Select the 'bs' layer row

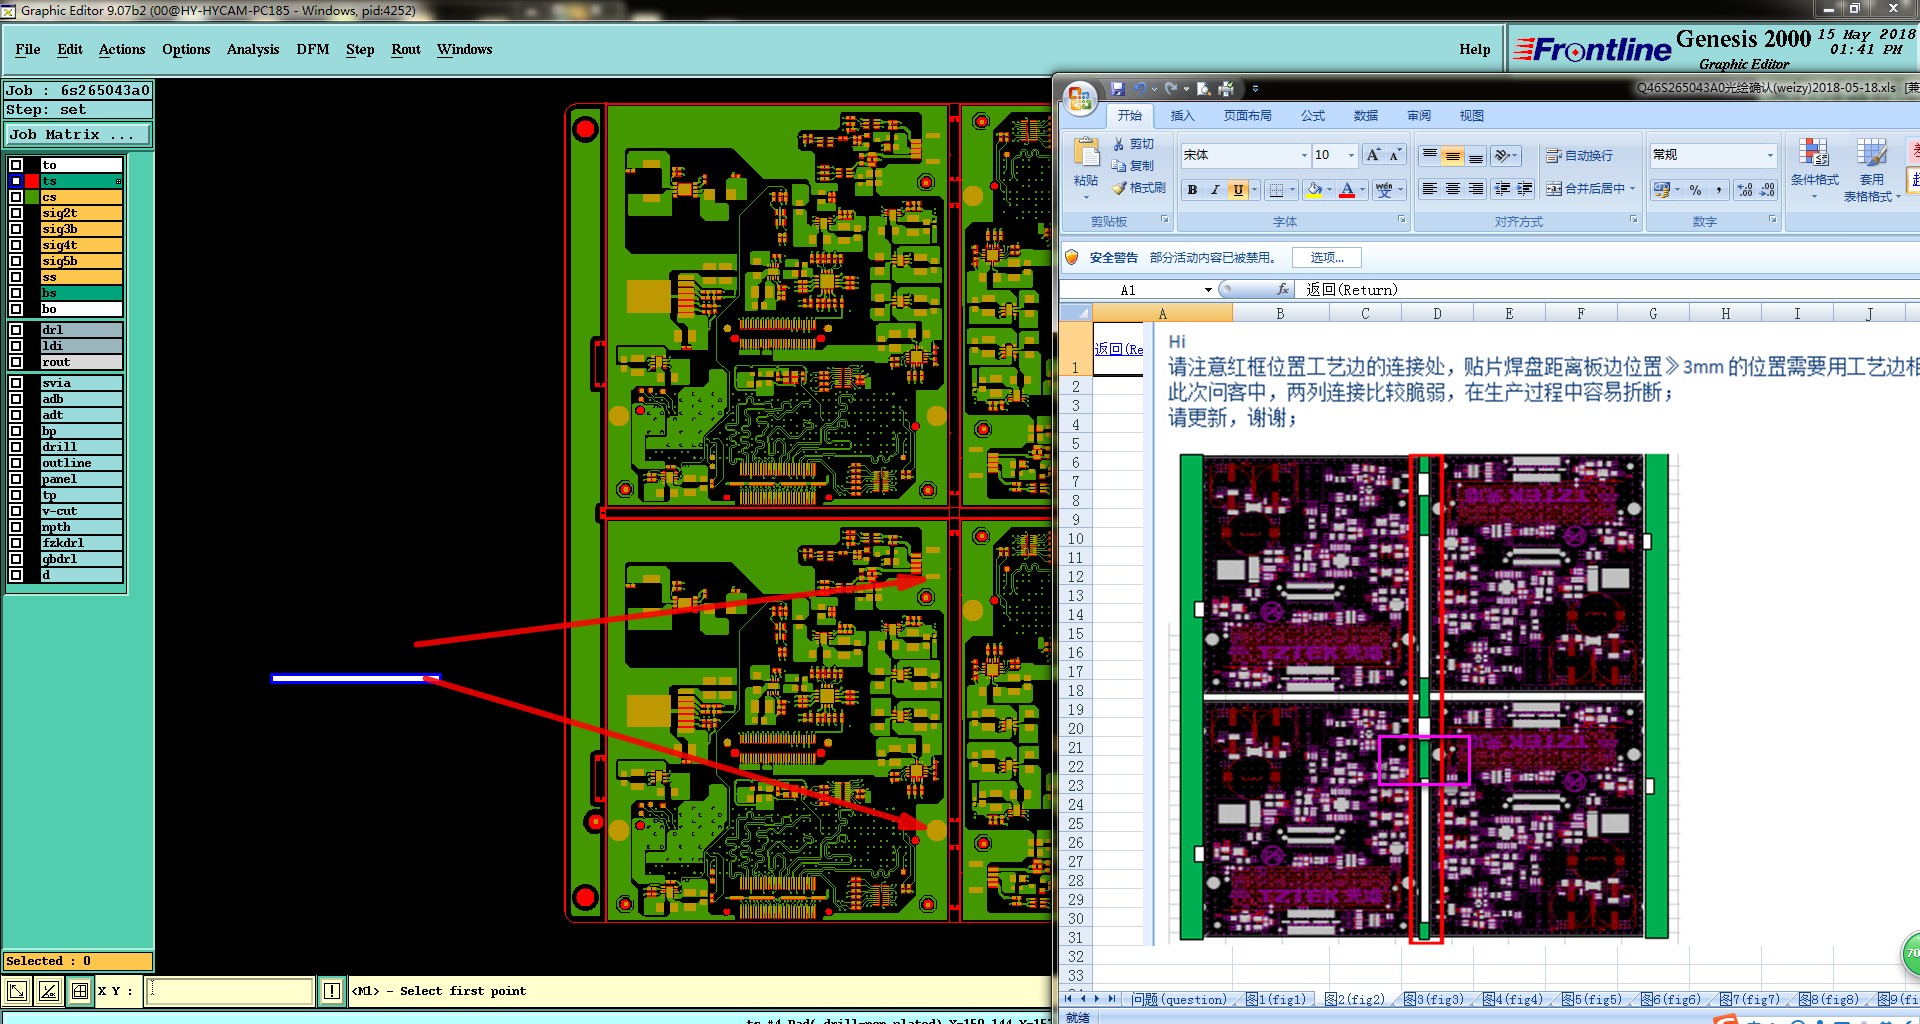81,293
